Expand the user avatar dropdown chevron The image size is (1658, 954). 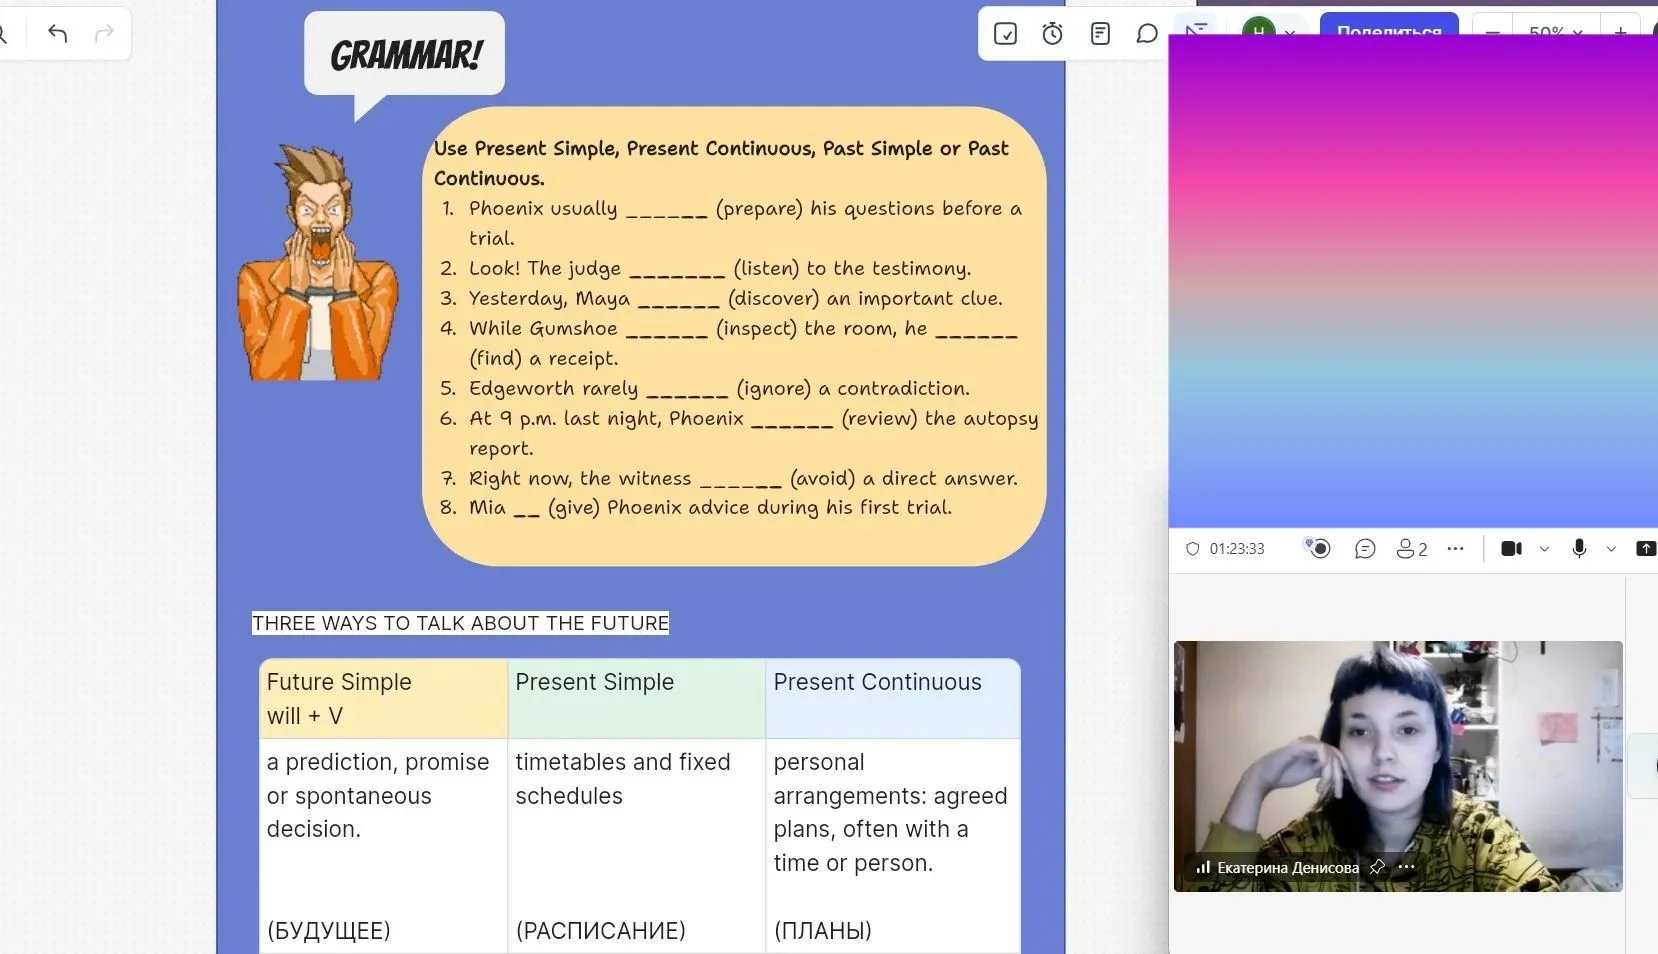[x=1290, y=33]
